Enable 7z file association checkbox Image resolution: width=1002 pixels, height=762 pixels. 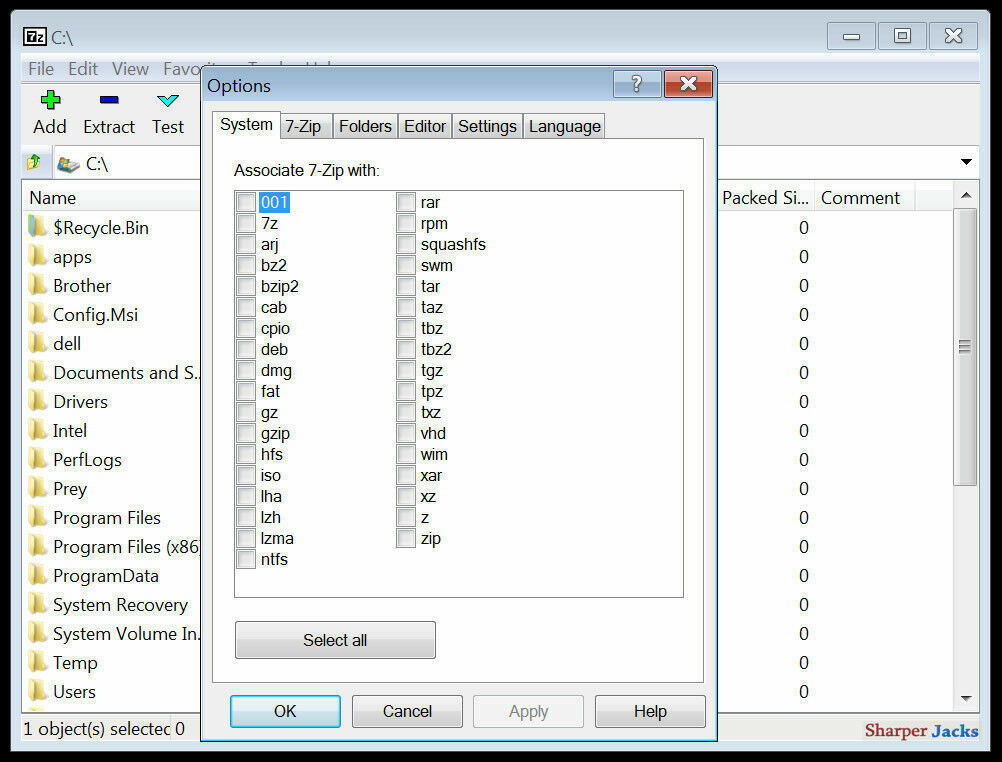click(246, 223)
